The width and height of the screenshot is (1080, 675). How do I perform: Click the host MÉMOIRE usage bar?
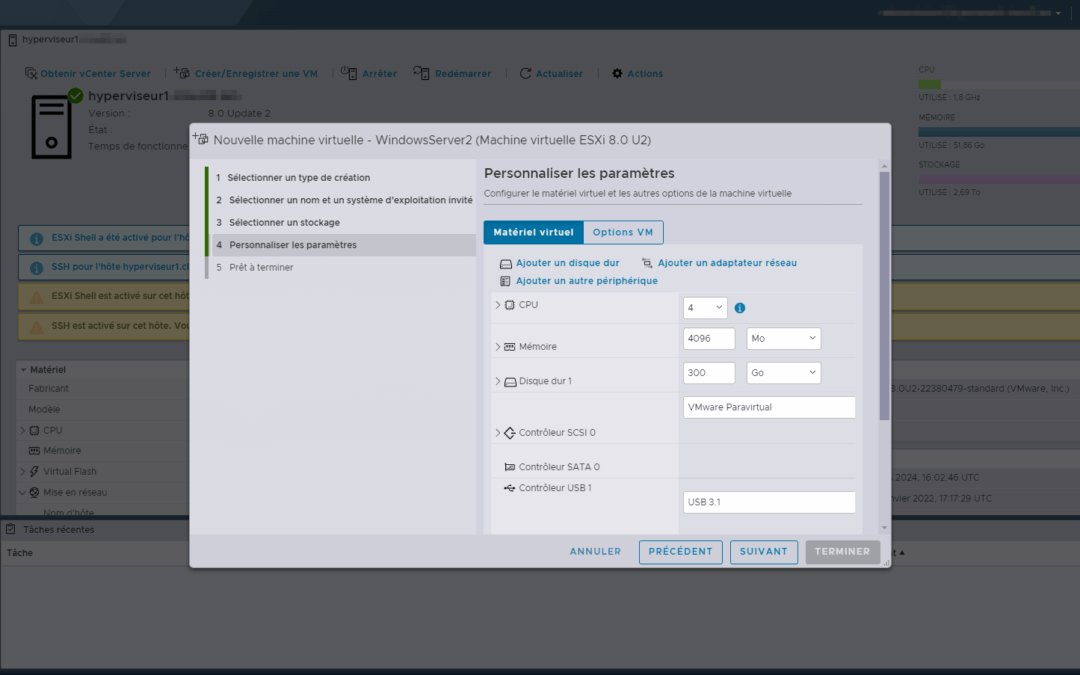[999, 132]
